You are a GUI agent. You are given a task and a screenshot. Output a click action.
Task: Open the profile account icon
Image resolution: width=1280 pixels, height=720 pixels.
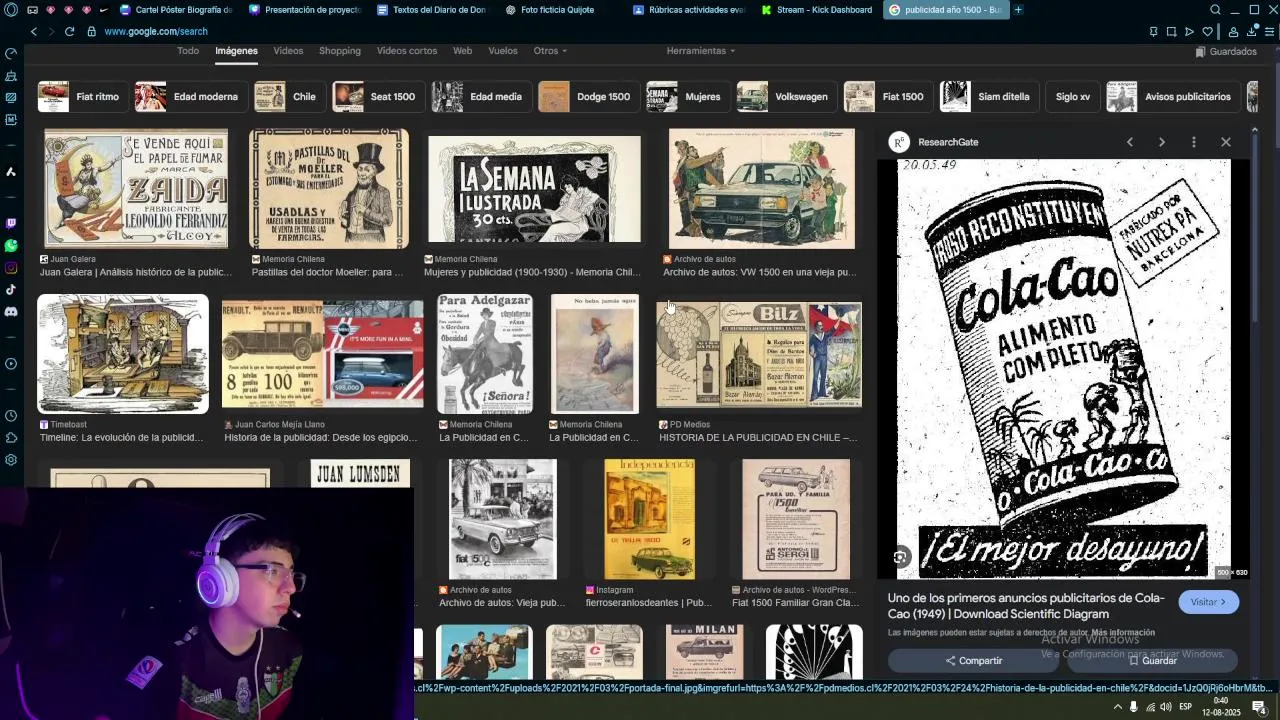coord(1233,31)
